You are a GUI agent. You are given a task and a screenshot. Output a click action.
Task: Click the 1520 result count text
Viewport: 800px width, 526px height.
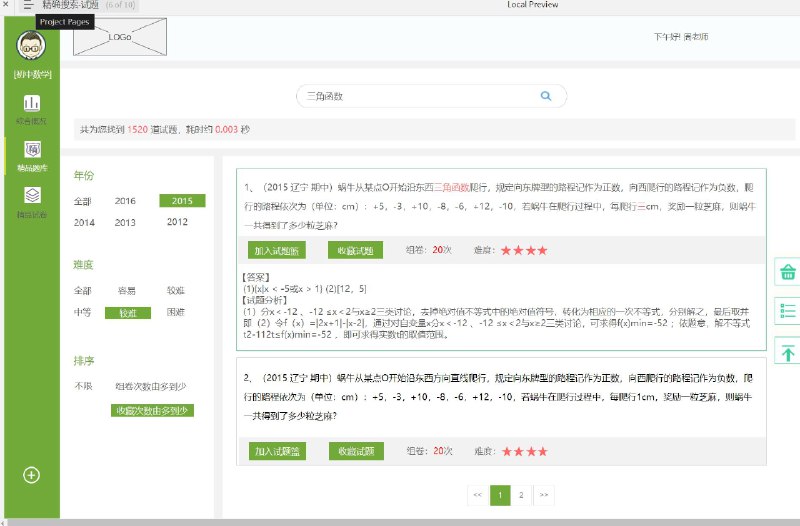pyautogui.click(x=137, y=130)
